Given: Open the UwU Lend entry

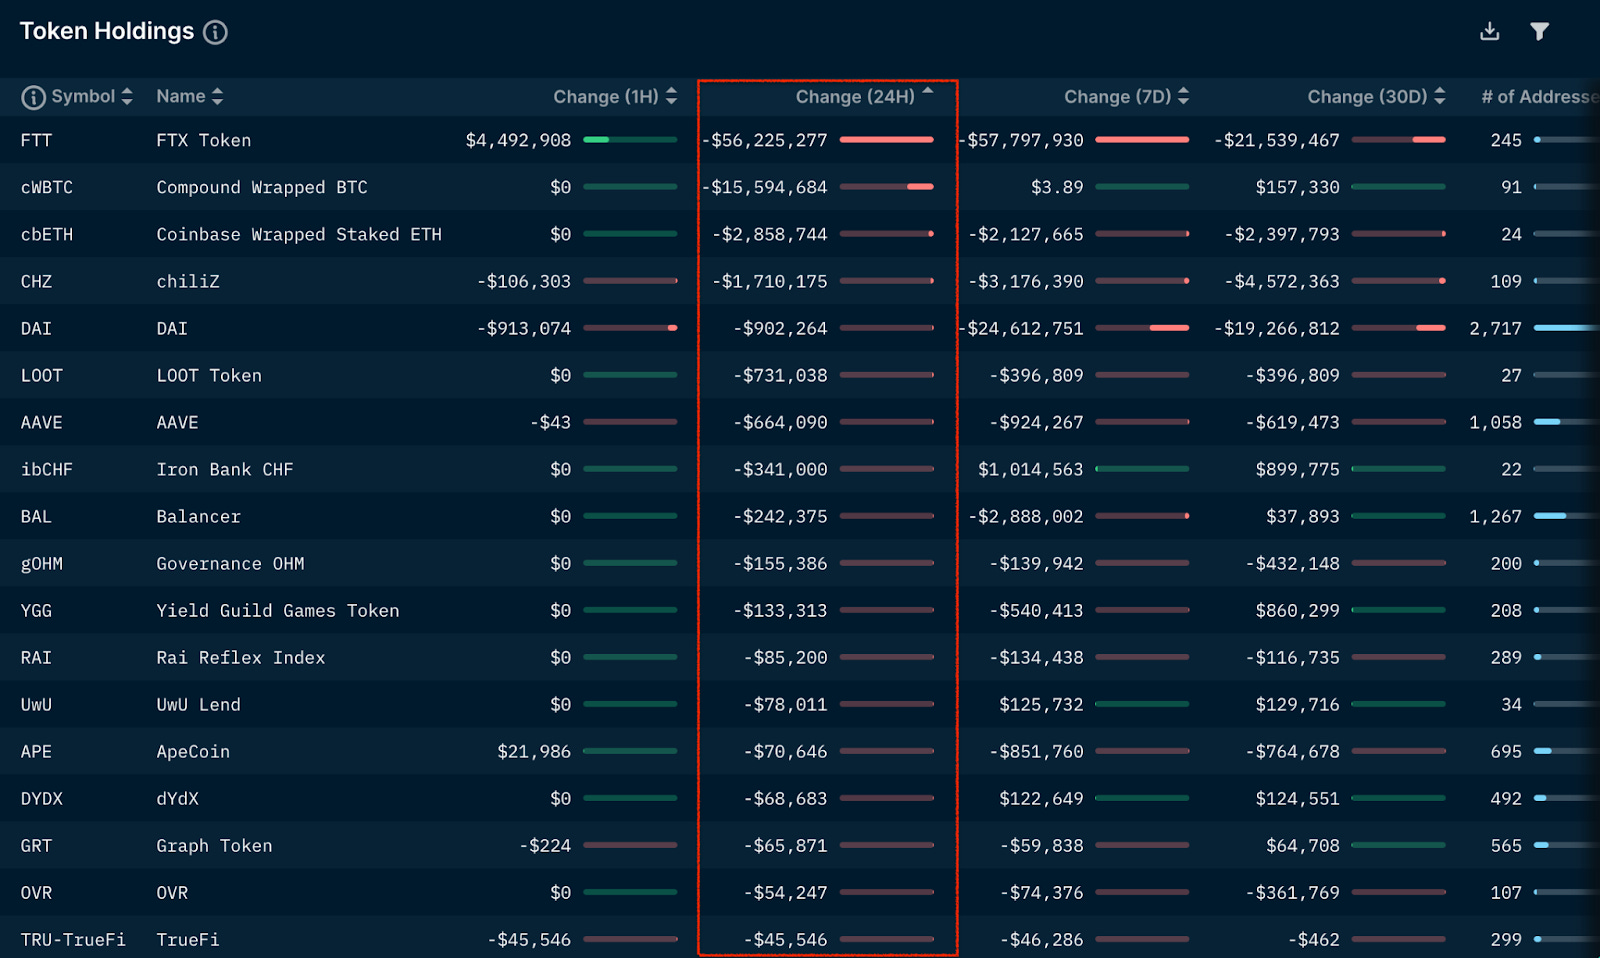Looking at the screenshot, I should click(198, 704).
